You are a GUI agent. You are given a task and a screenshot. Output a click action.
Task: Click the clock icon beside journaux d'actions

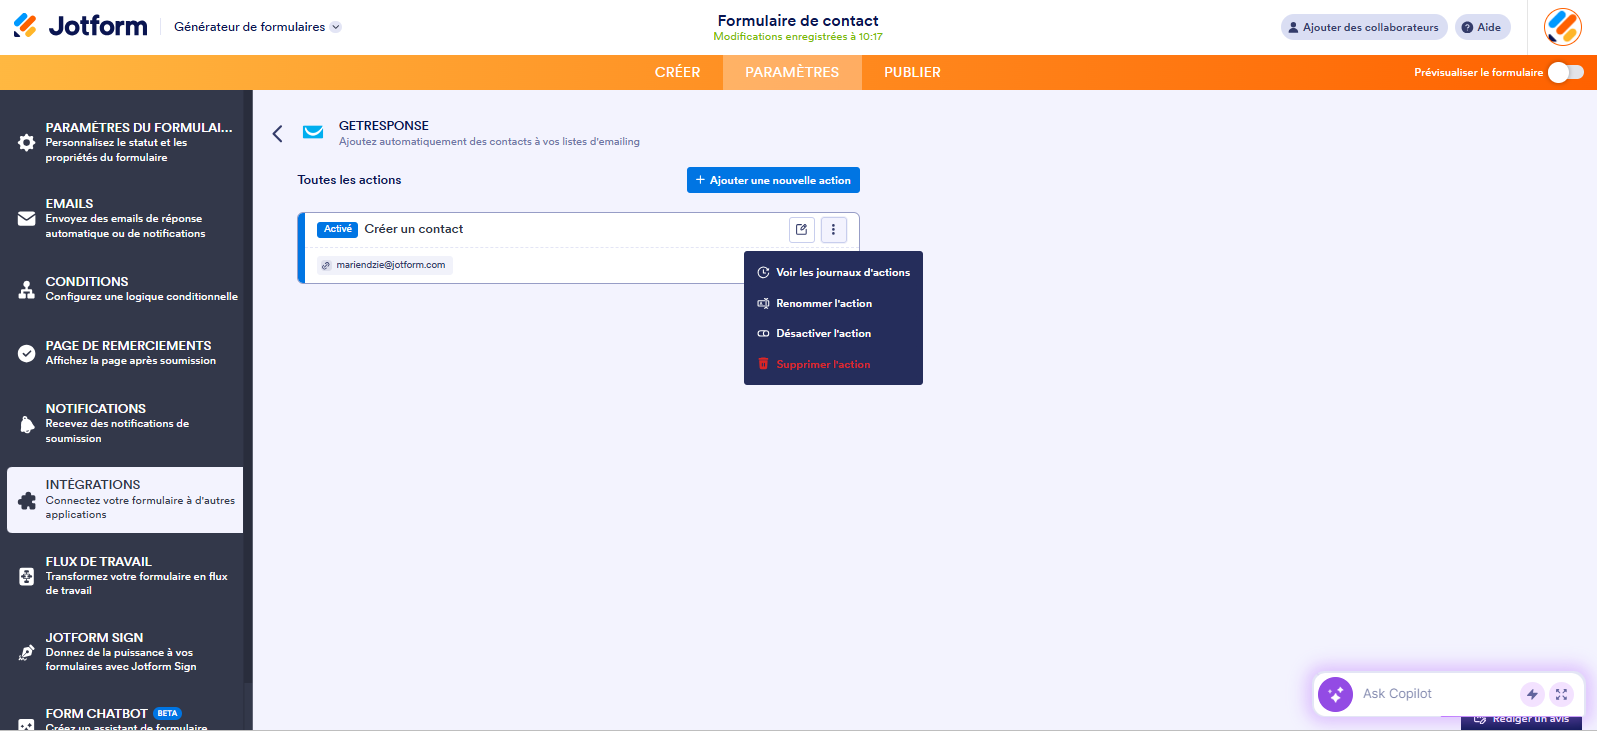[763, 272]
